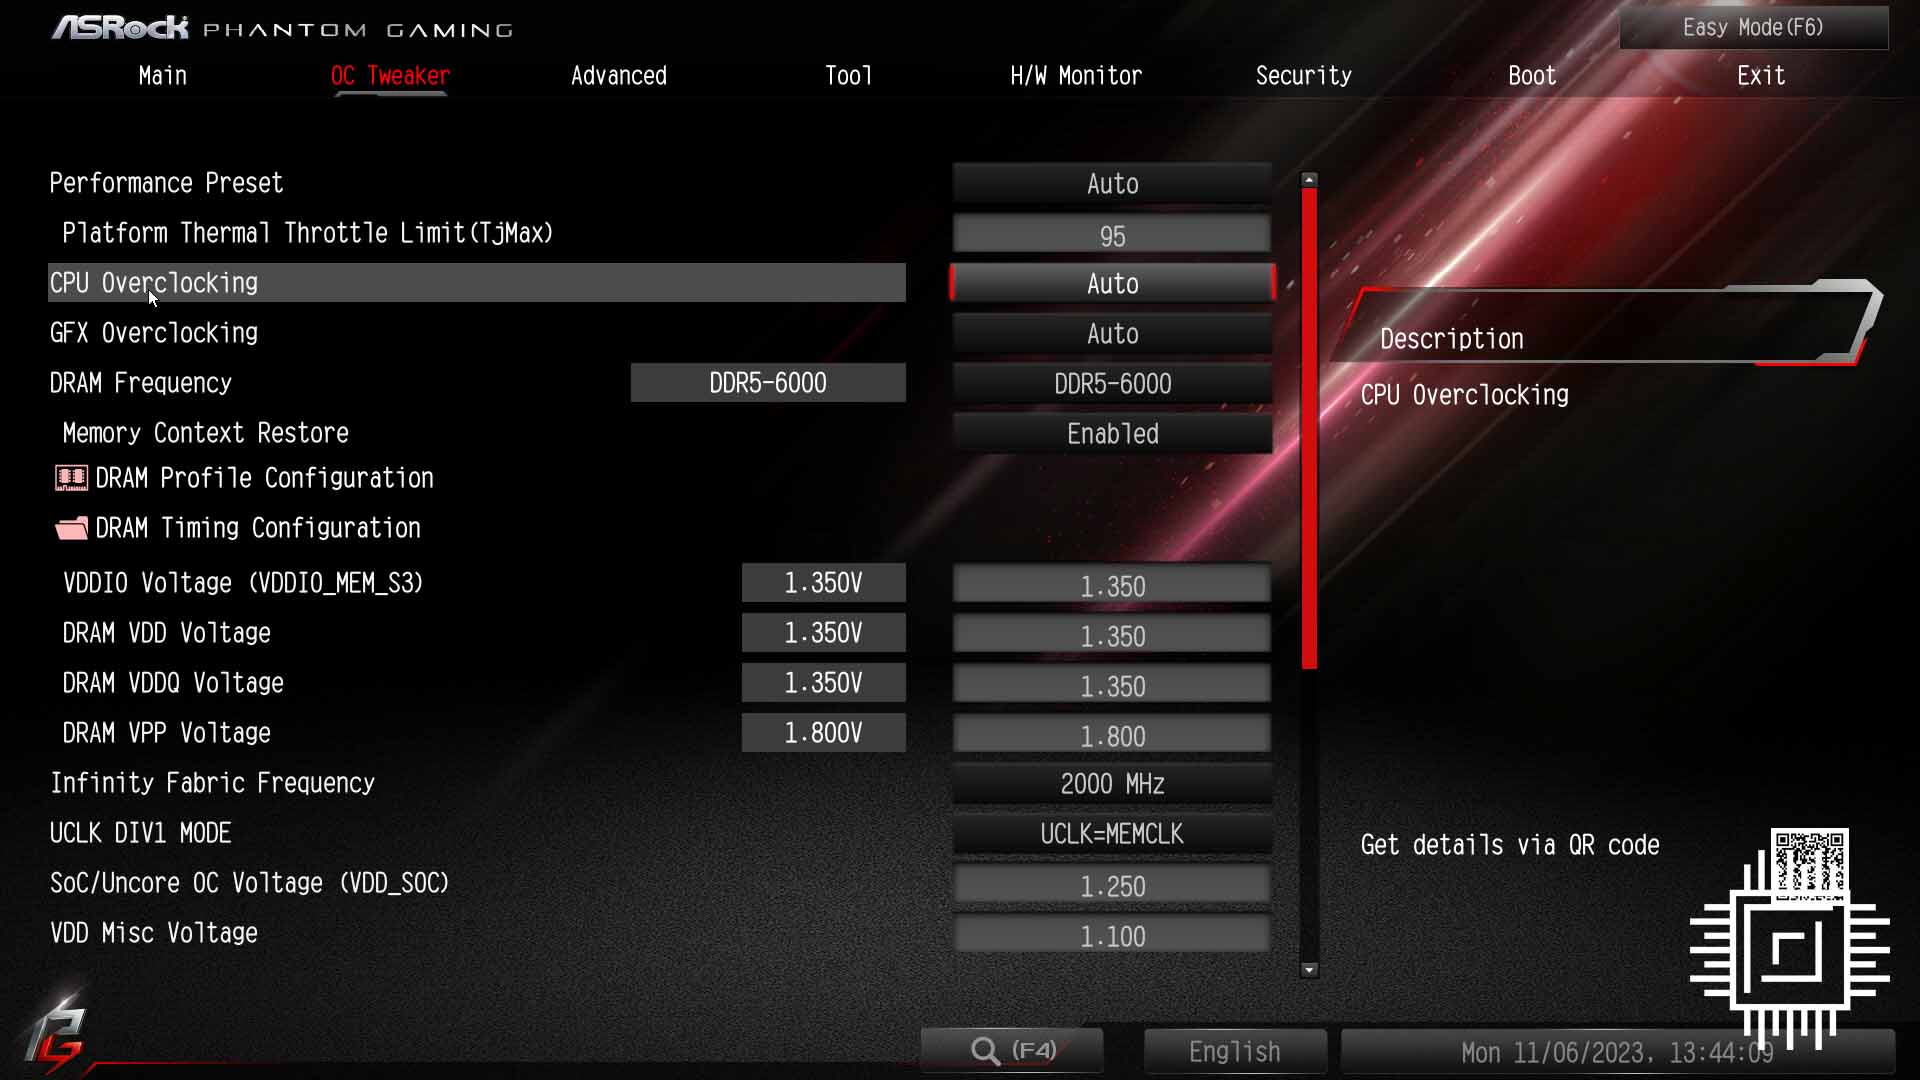Select the Advanced tab

click(618, 75)
